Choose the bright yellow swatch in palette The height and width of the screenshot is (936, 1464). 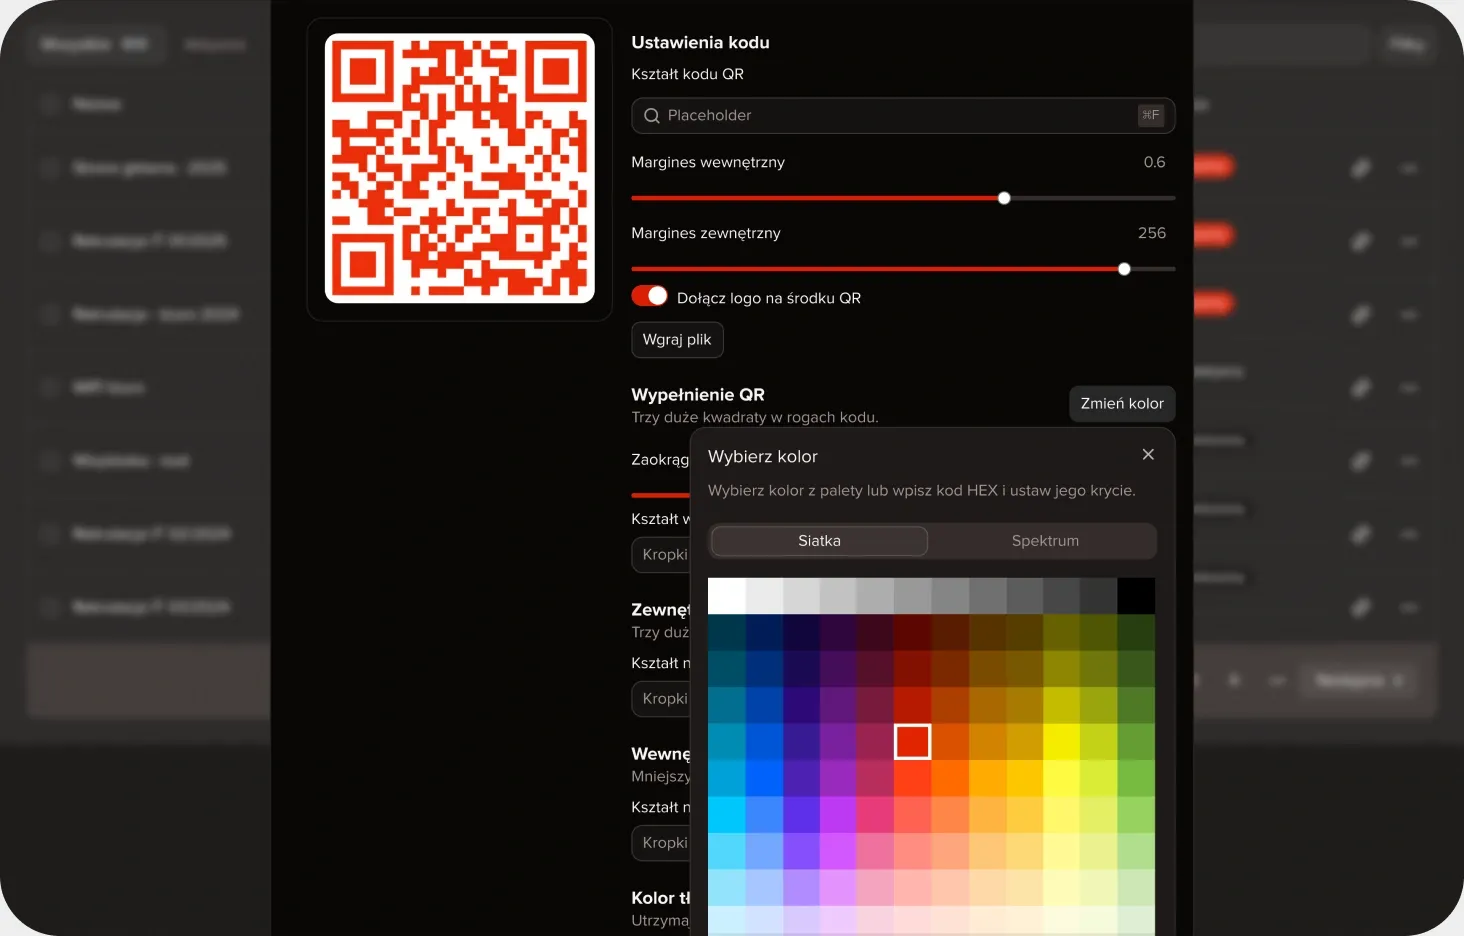pyautogui.click(x=1061, y=742)
